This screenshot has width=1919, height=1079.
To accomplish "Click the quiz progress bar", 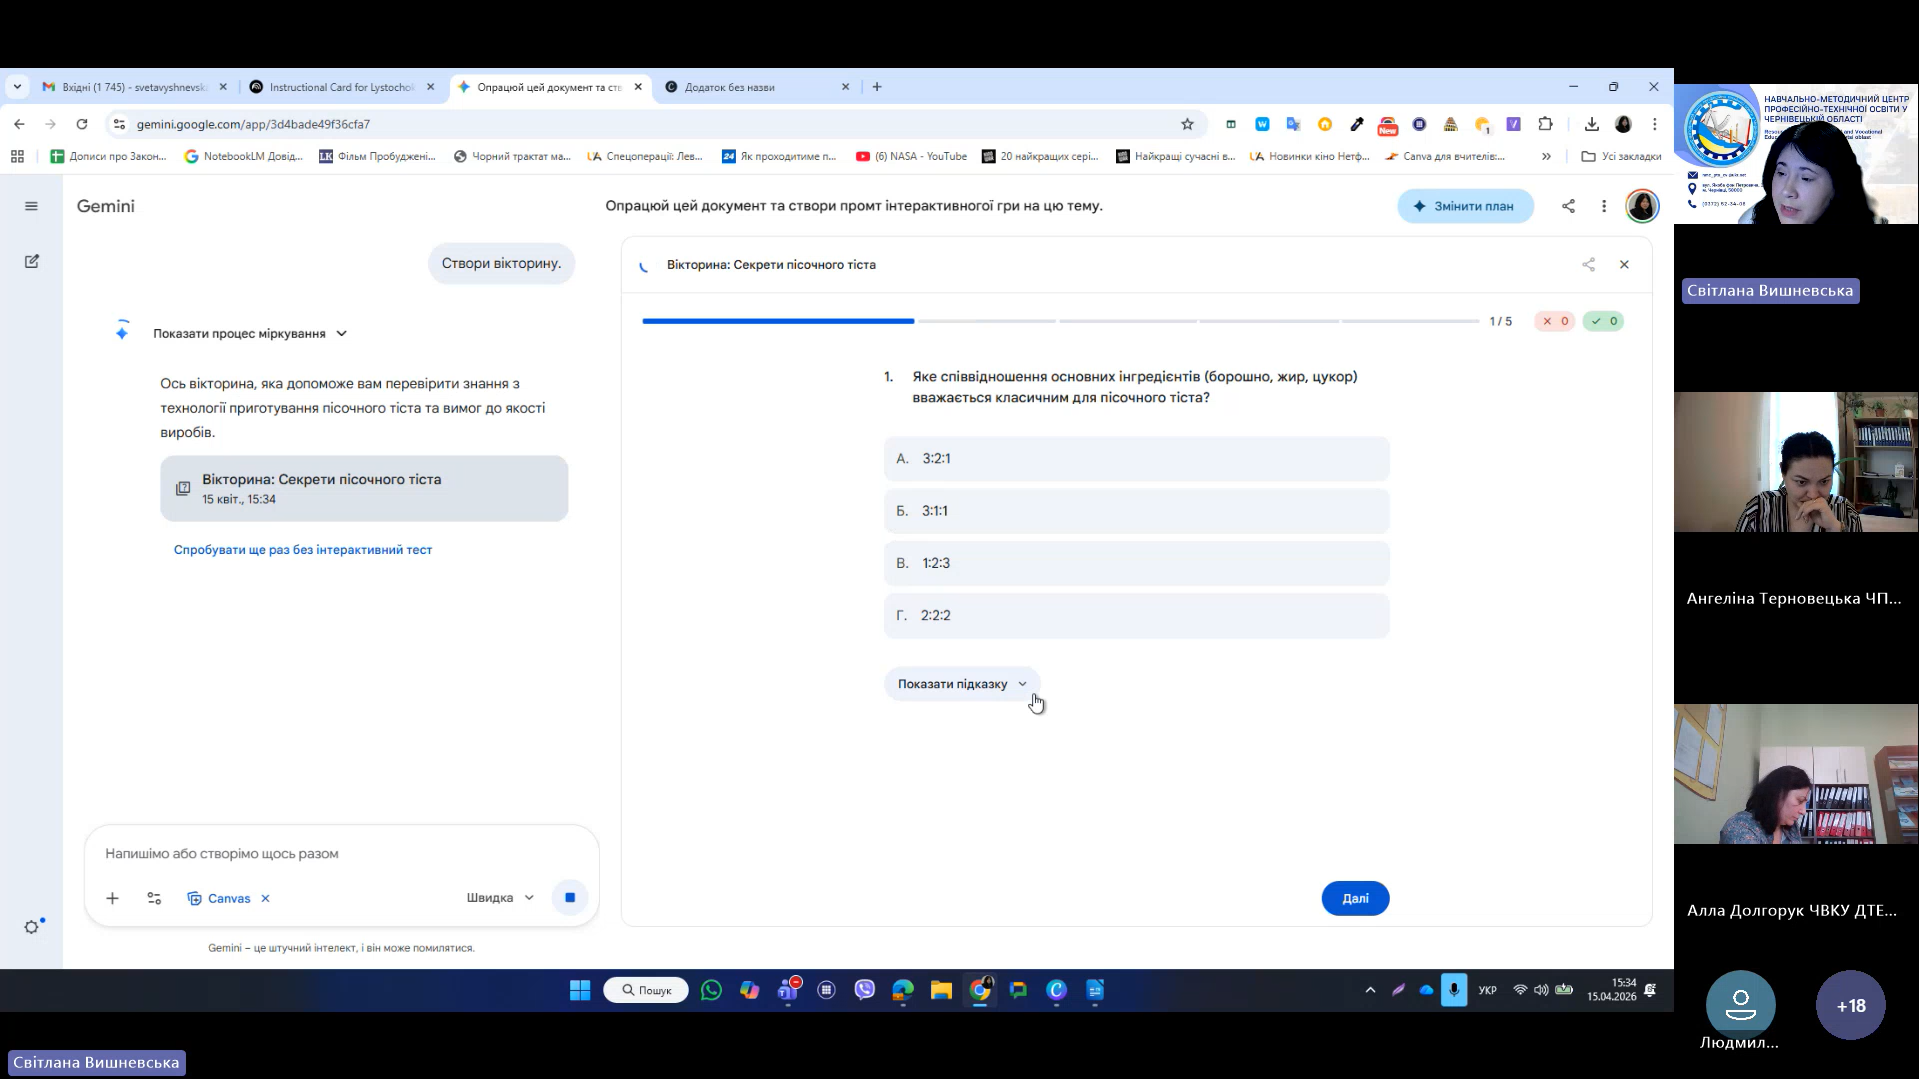I will [1060, 321].
